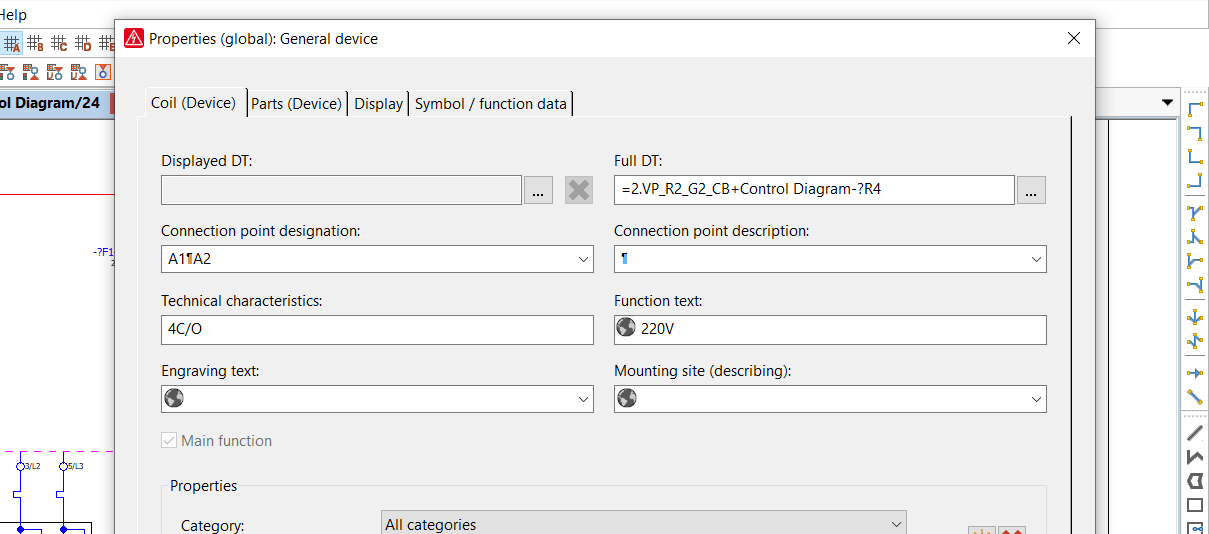
Task: Click the globe icon in Function text
Action: tap(626, 329)
